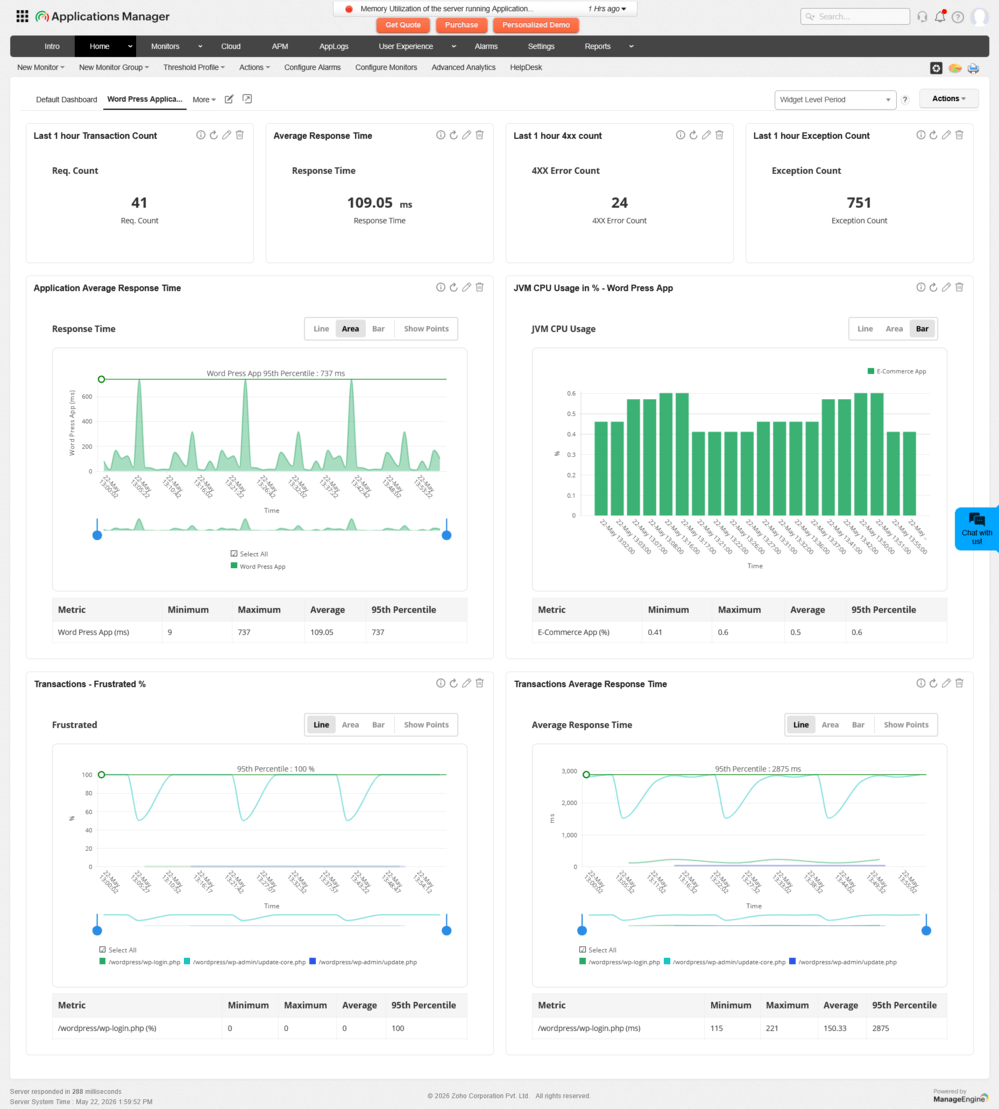999x1109 pixels.
Task: Open the user profile avatar
Action: [979, 16]
